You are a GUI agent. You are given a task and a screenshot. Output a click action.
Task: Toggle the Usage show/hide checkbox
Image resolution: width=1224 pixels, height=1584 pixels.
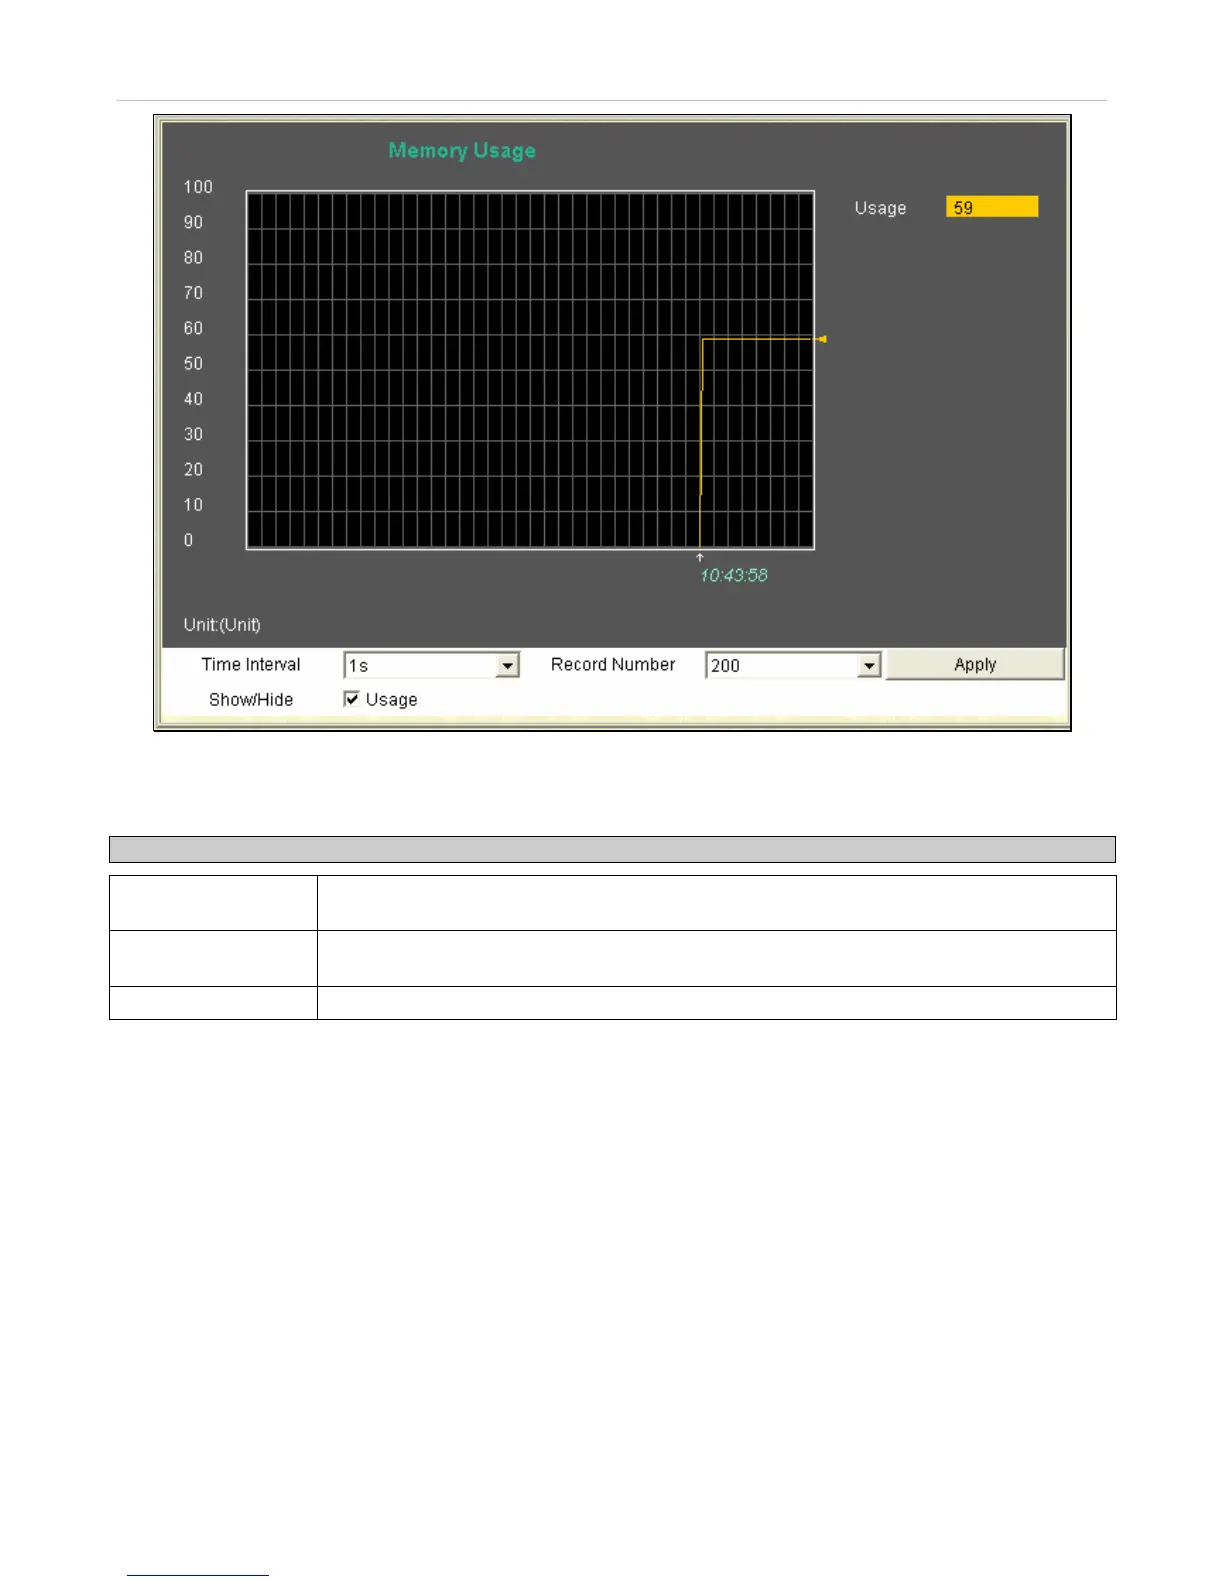(x=351, y=699)
